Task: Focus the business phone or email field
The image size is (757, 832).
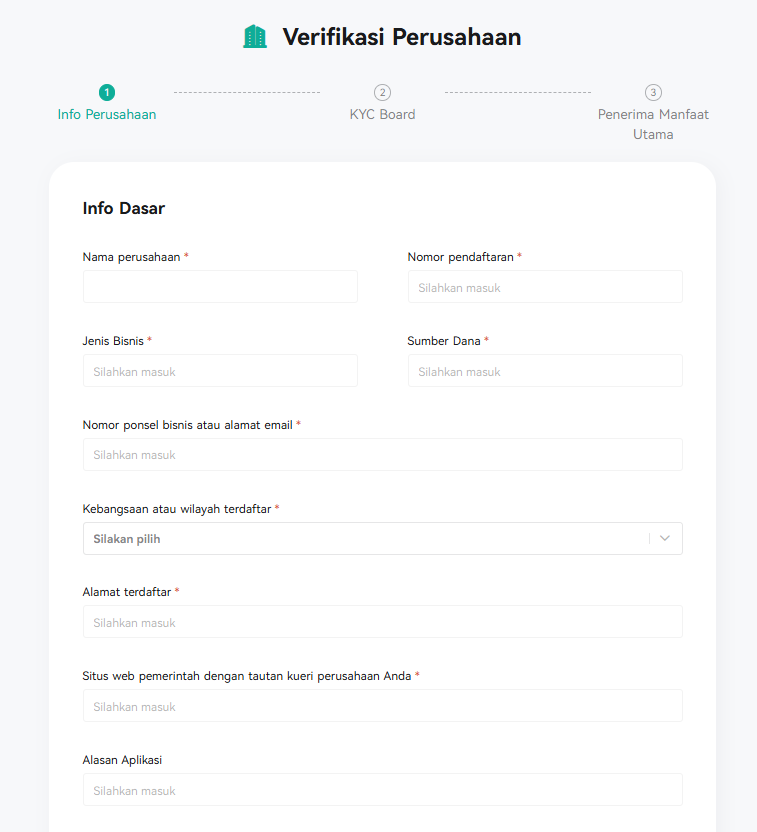Action: 382,454
